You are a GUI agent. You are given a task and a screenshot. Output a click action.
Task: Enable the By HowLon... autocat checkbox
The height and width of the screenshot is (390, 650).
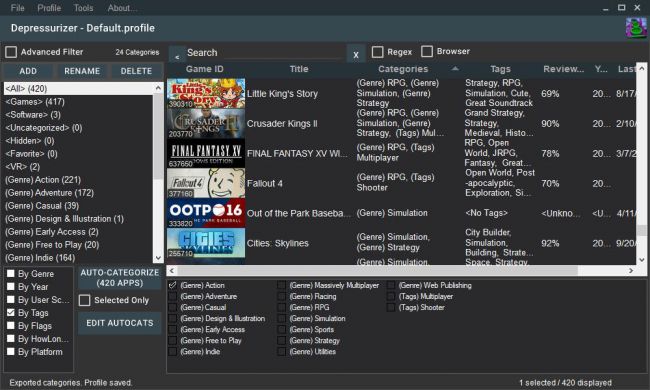tap(11, 339)
